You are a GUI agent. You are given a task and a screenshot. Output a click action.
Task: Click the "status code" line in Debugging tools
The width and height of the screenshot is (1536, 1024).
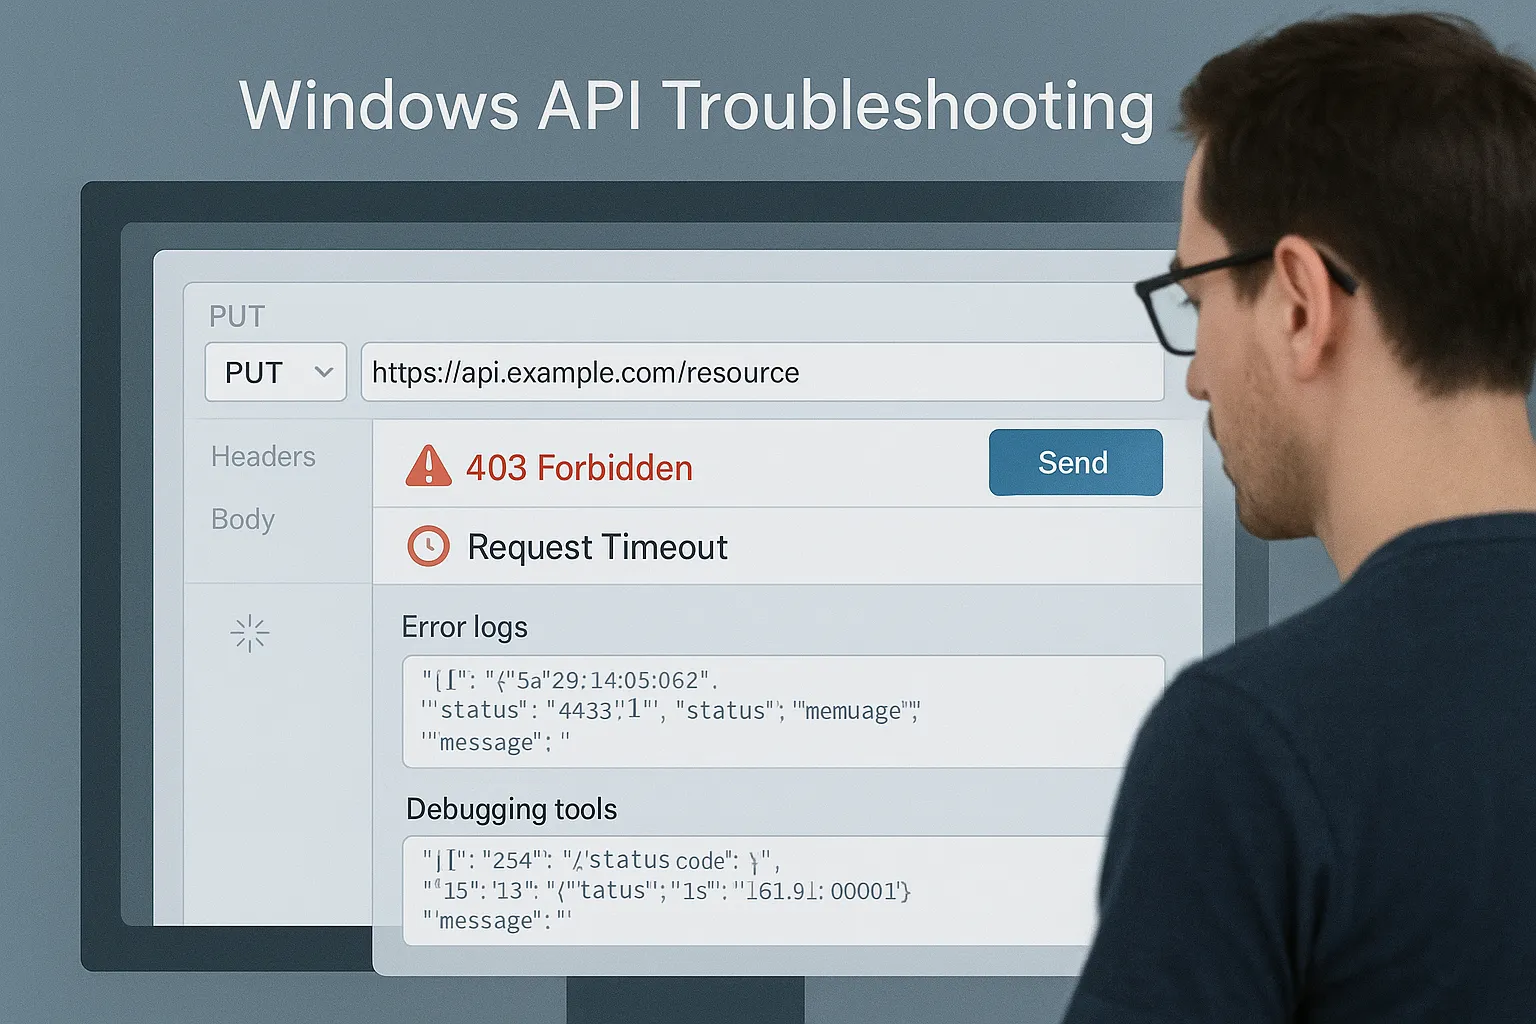[x=600, y=861]
